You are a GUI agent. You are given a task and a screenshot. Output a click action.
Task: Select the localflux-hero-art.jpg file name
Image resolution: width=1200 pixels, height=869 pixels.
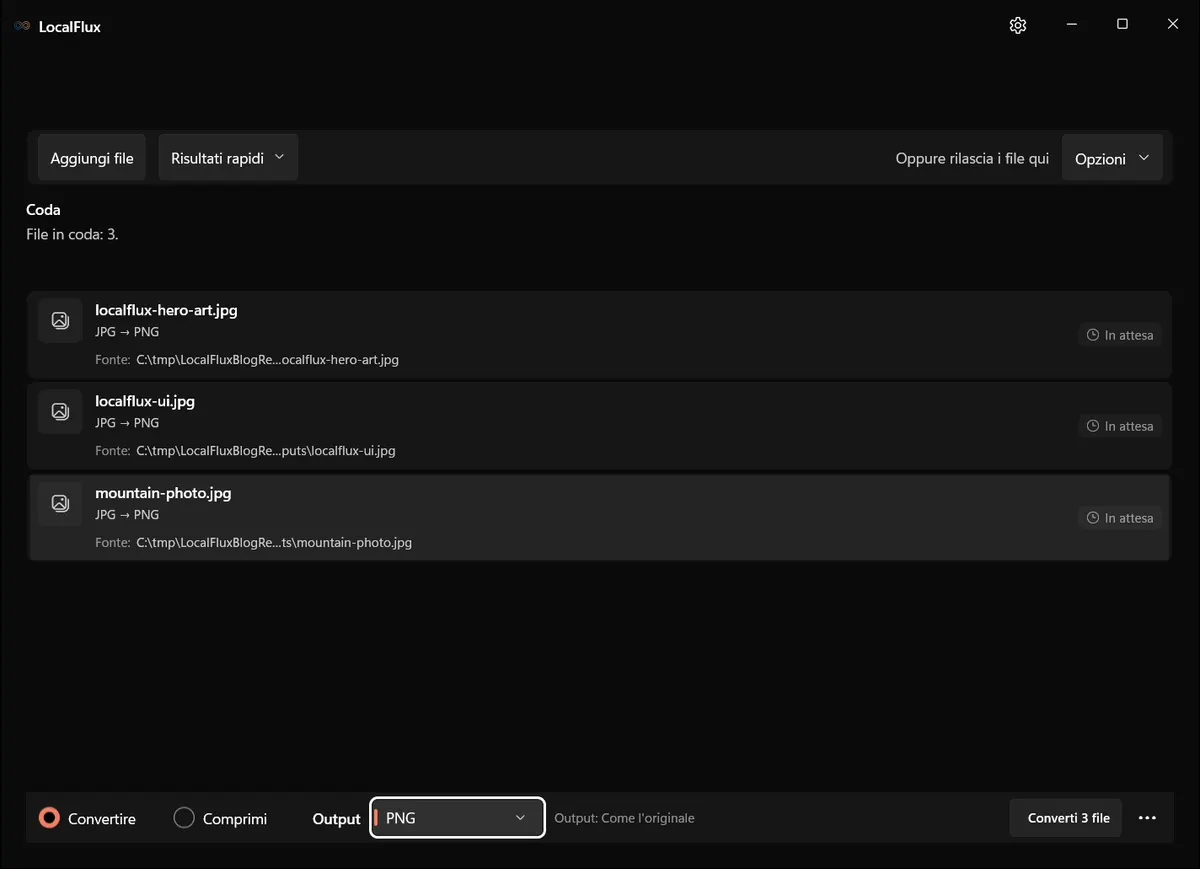click(166, 310)
